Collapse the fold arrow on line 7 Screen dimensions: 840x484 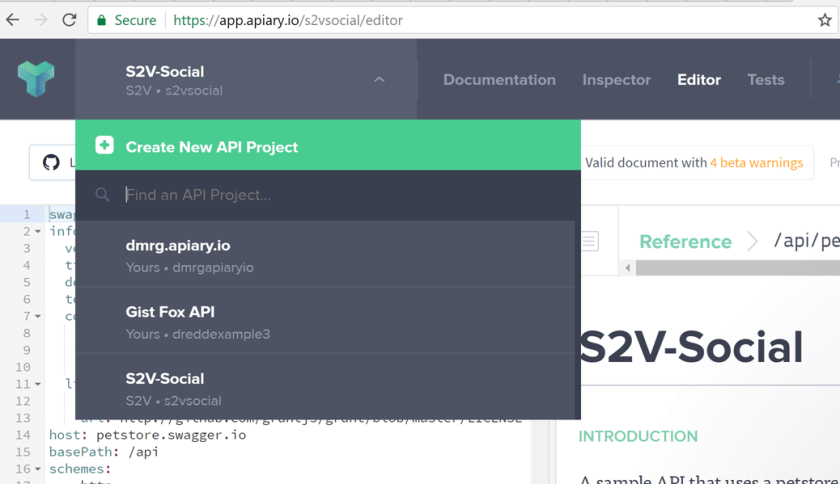[x=38, y=316]
